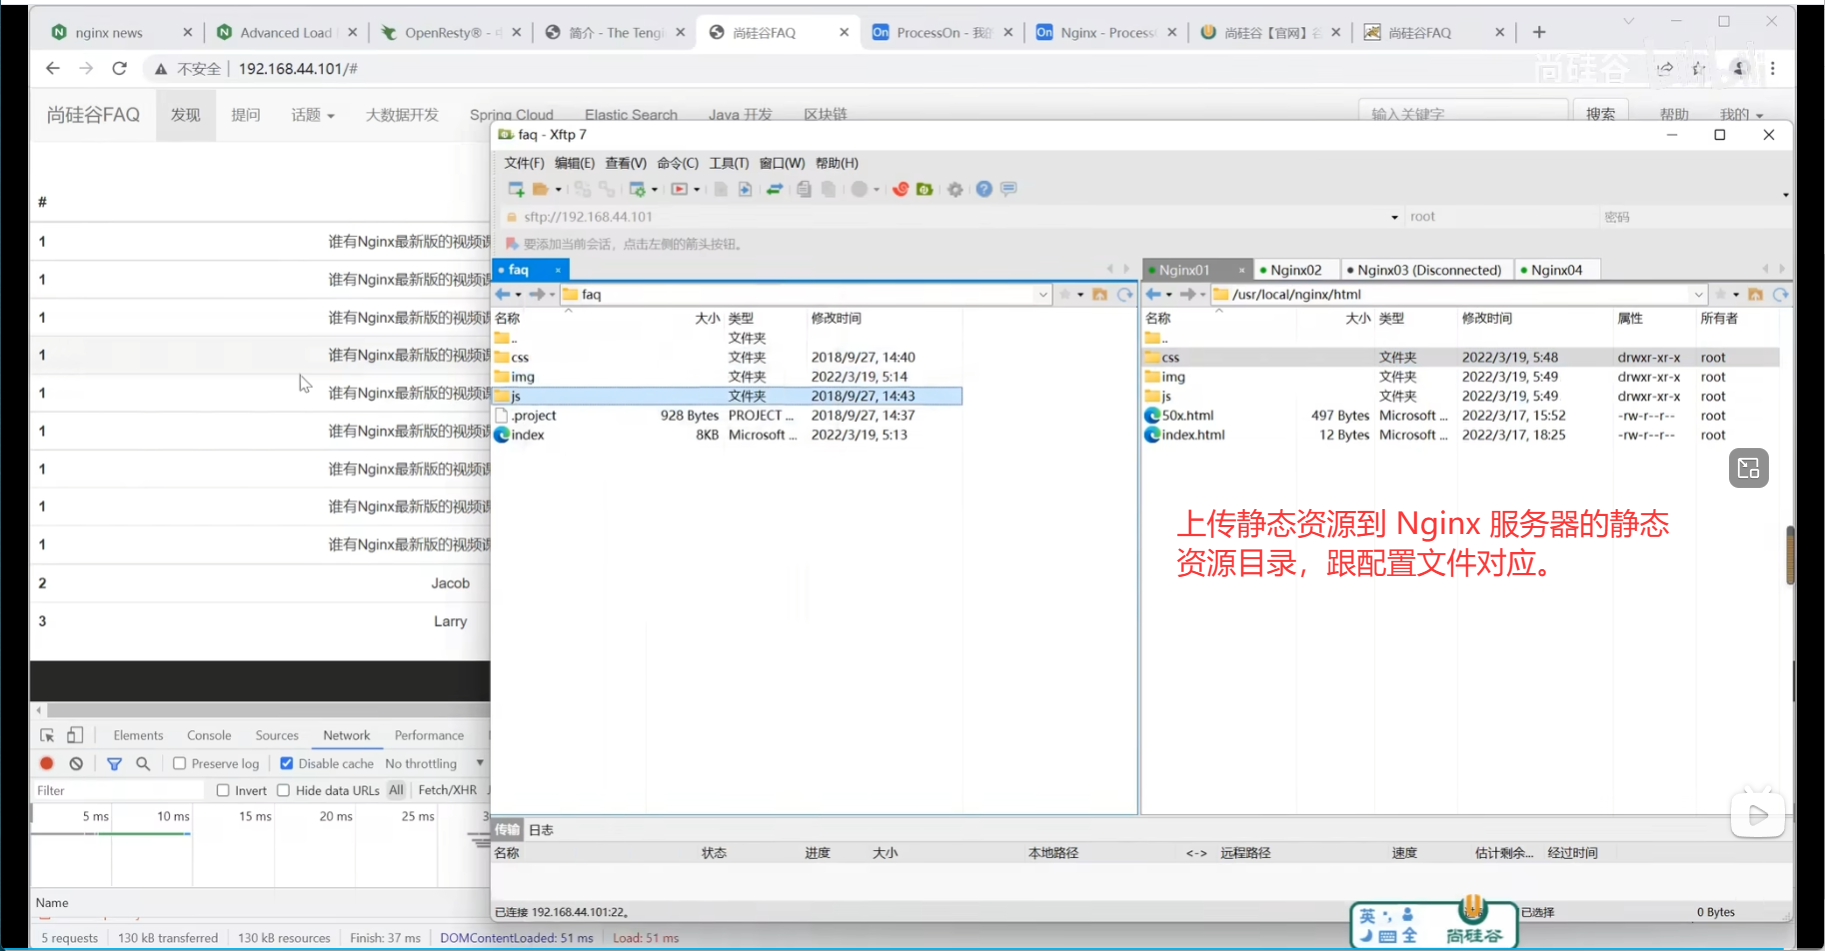Click the red play terminal icon in Xftp toolbar
Image resolution: width=1825 pixels, height=951 pixels.
(680, 189)
